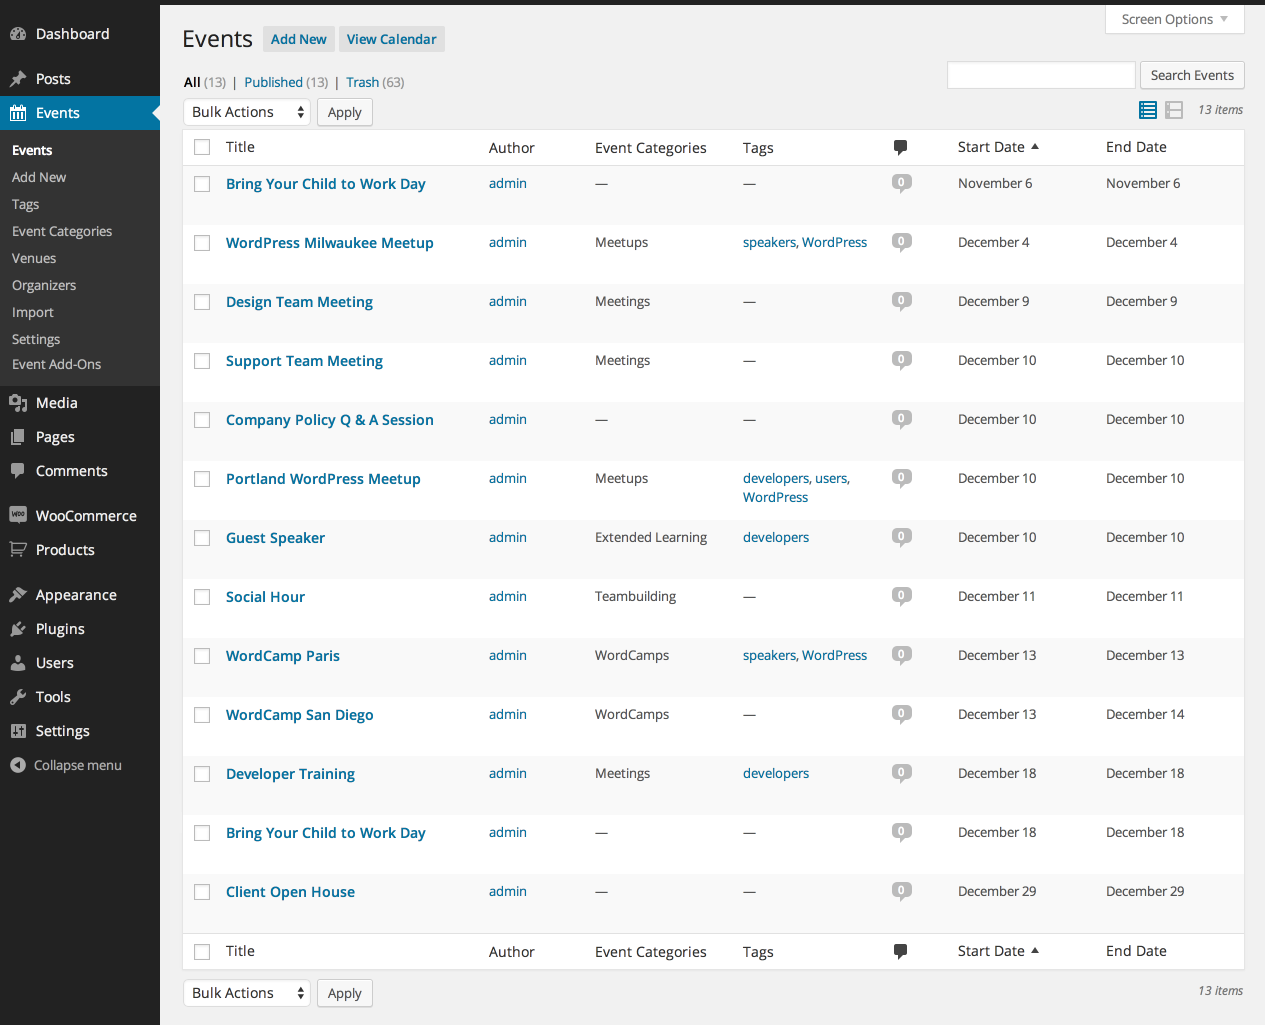1265x1025 pixels.
Task: Open WooCommerce via its sidebar icon
Action: [x=18, y=514]
